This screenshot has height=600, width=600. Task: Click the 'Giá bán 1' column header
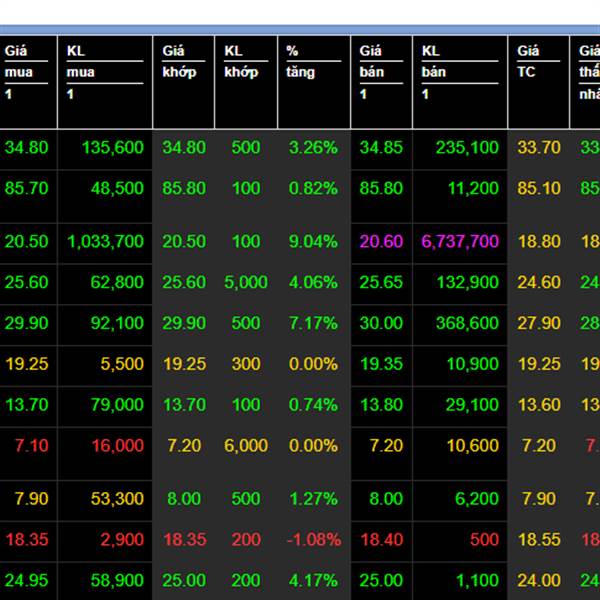point(380,72)
